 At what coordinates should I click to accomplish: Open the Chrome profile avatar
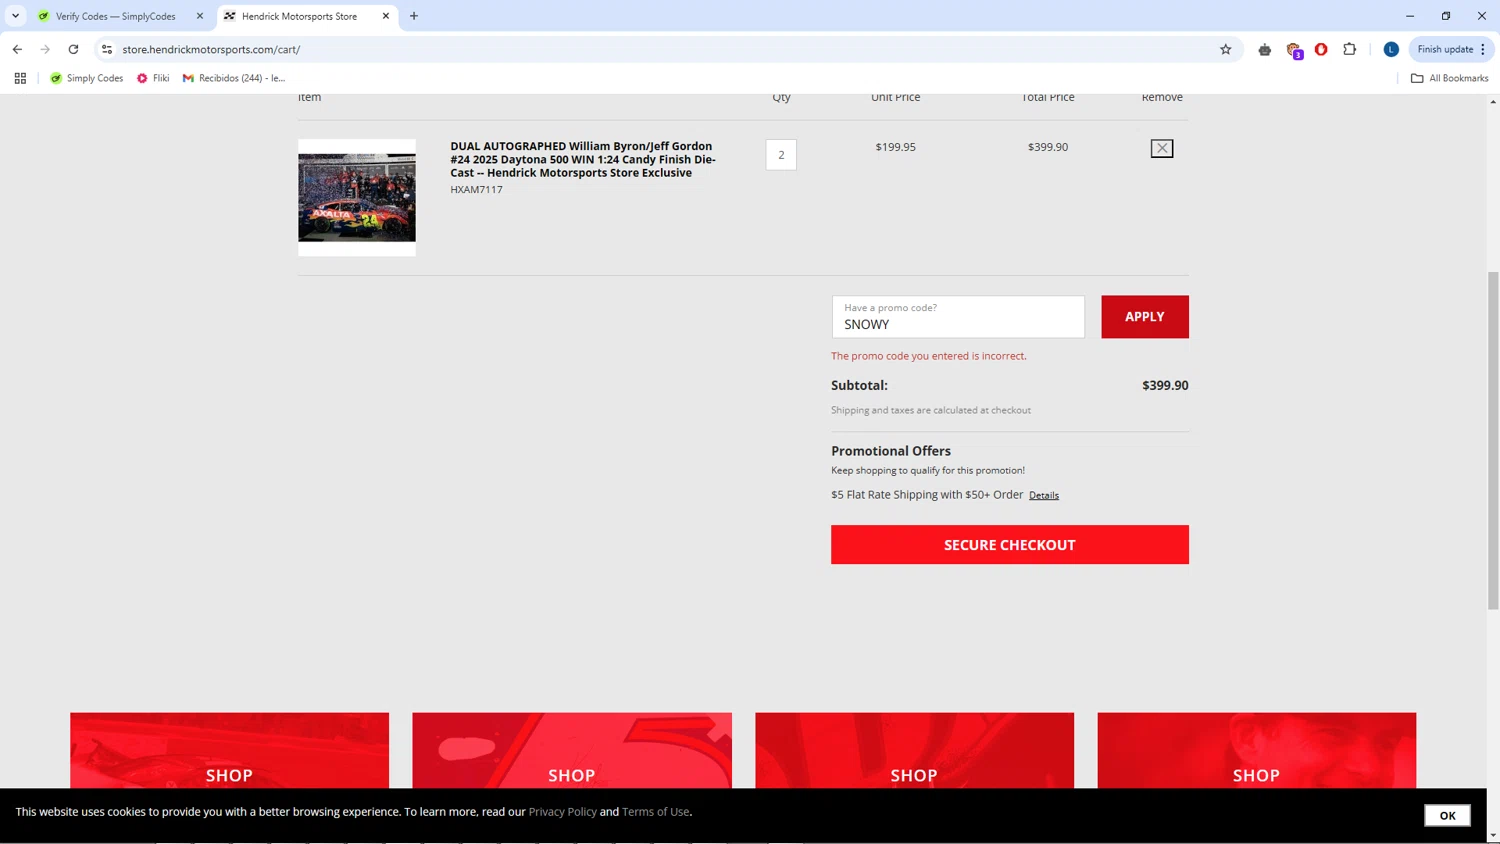1391,49
